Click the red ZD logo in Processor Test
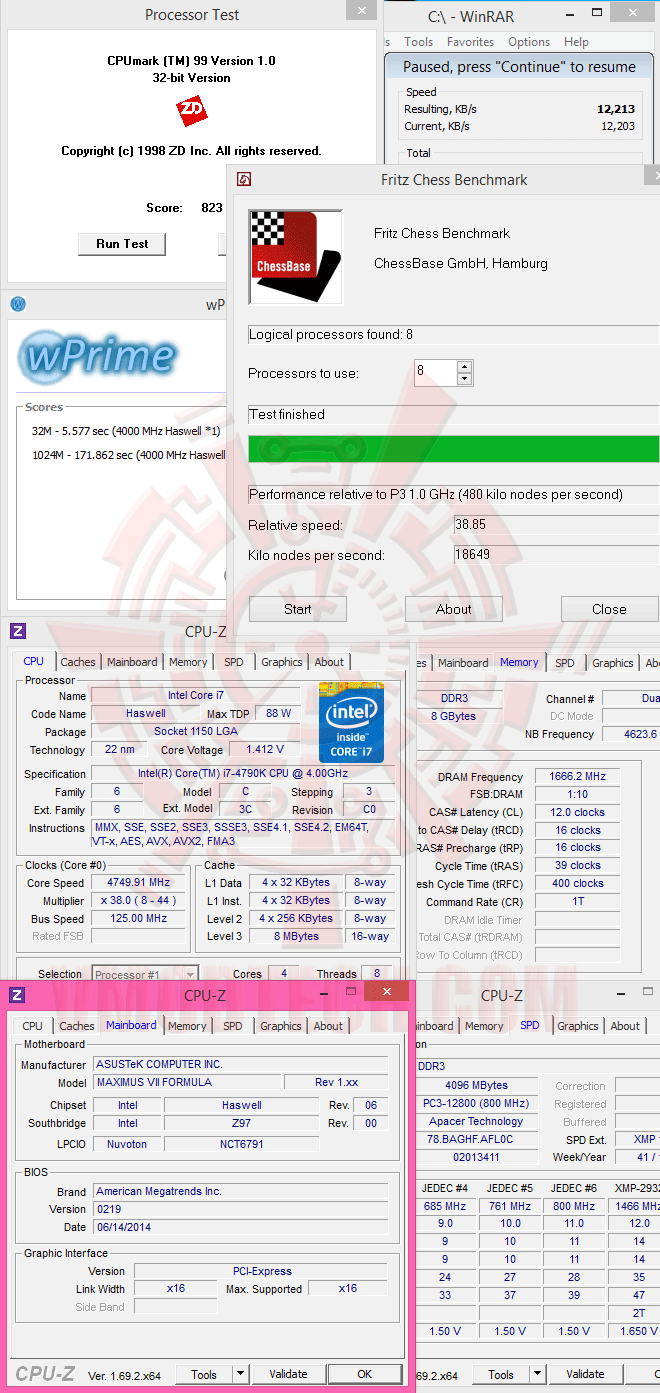The image size is (660, 1393). coord(190,110)
